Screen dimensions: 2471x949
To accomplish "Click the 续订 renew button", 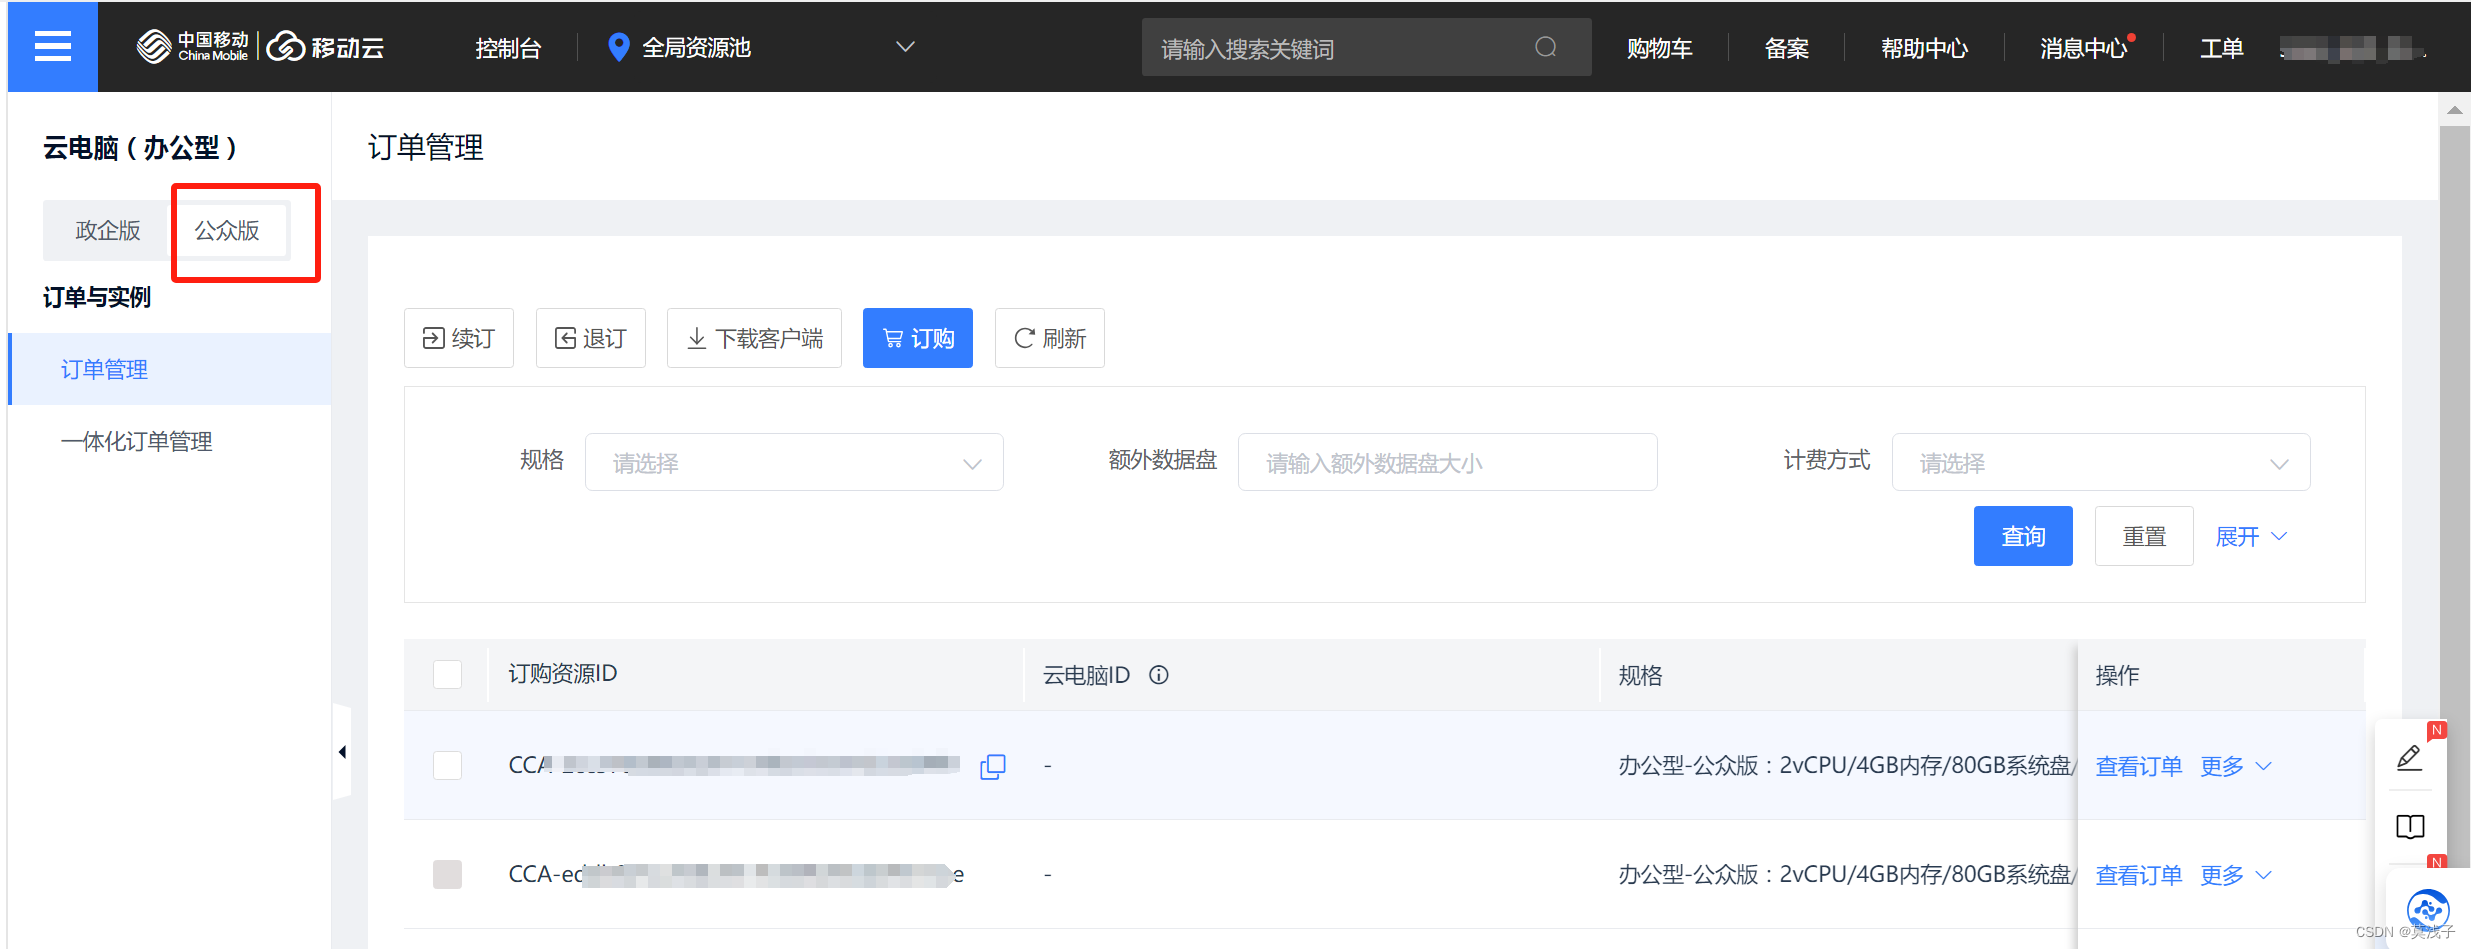I will tap(459, 338).
